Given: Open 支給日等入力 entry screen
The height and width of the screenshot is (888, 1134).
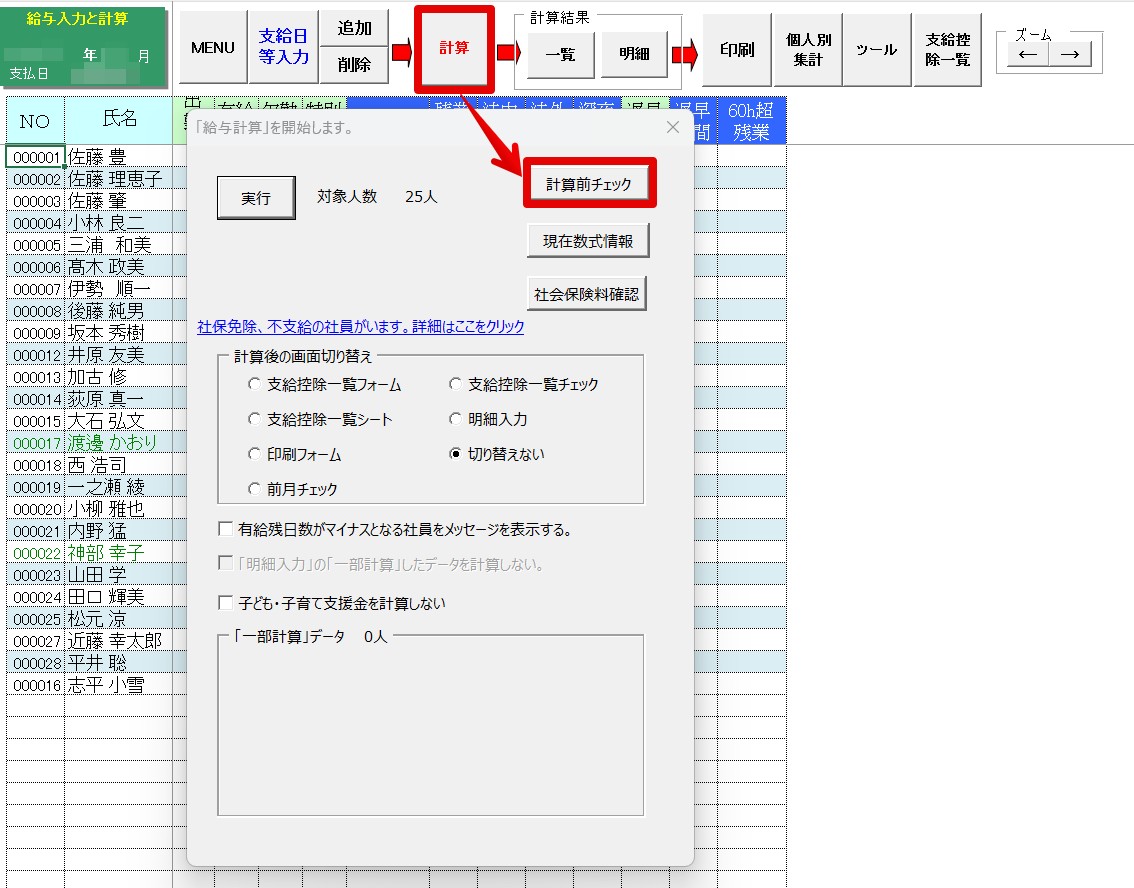Looking at the screenshot, I should click(x=284, y=48).
